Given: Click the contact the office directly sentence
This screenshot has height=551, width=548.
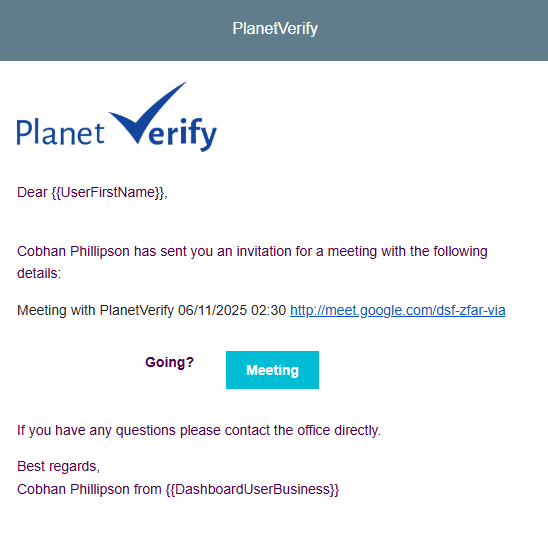Looking at the screenshot, I should (199, 430).
